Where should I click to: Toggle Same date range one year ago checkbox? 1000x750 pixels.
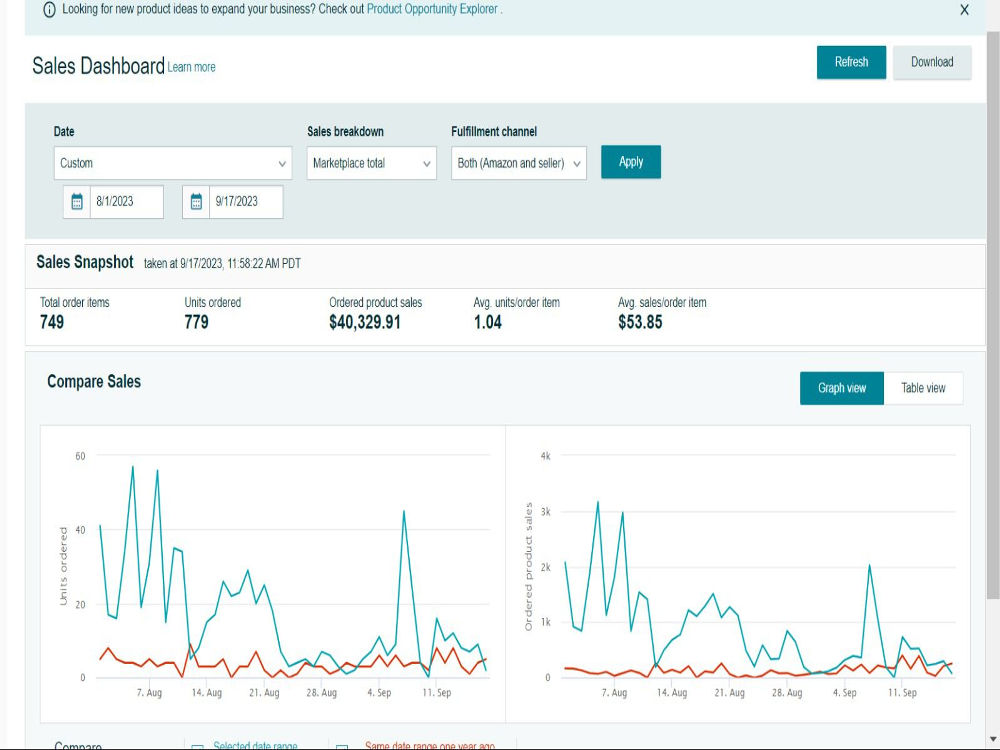(x=342, y=746)
